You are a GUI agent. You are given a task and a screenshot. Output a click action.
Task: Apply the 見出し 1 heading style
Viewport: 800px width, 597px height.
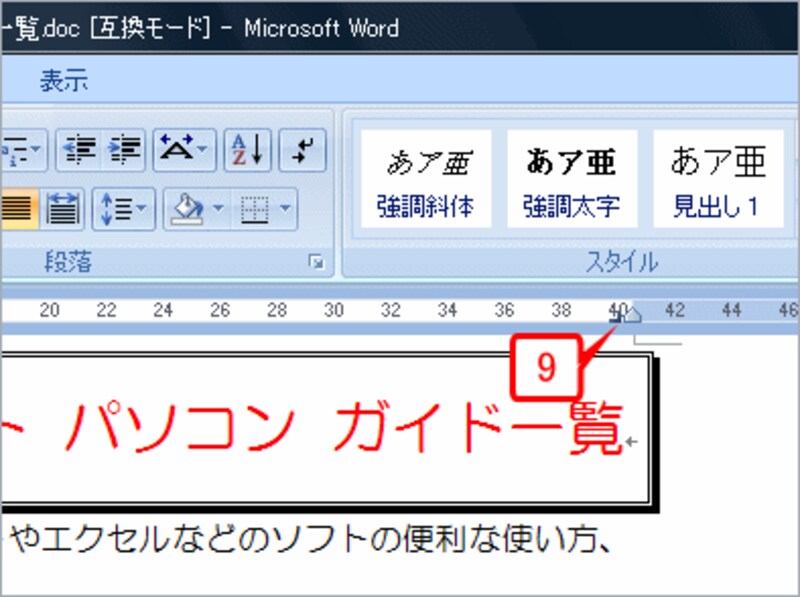(718, 178)
